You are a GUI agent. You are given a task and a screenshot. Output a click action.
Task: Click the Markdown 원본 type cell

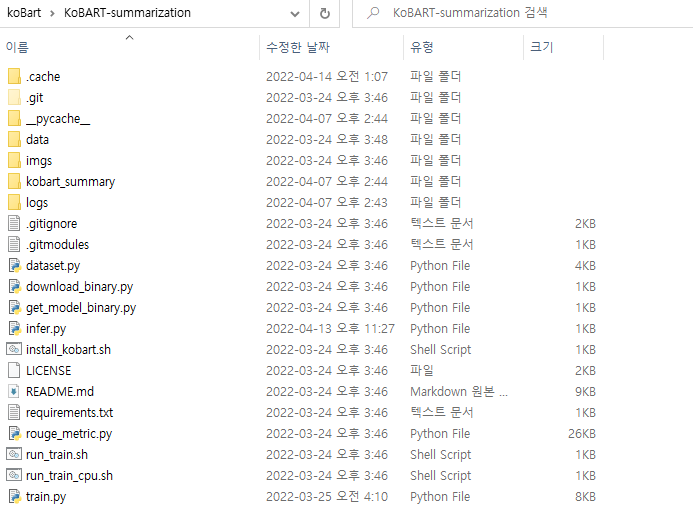click(x=459, y=392)
